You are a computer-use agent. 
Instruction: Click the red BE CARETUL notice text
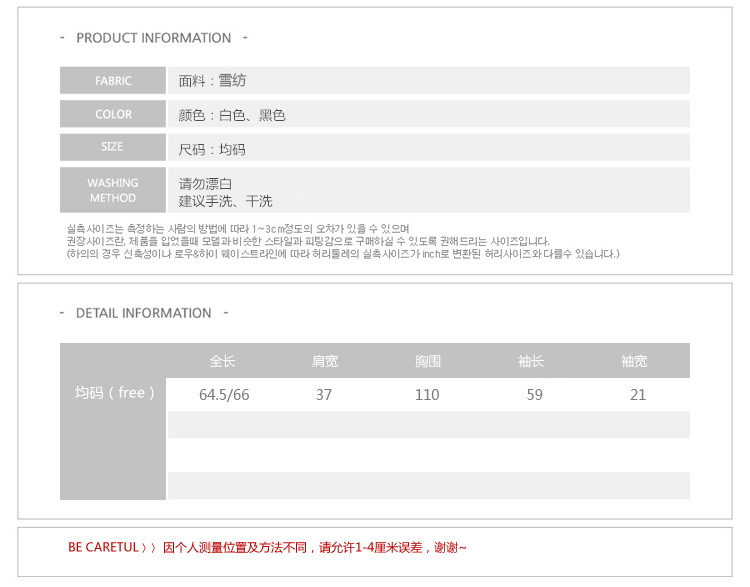[267, 547]
